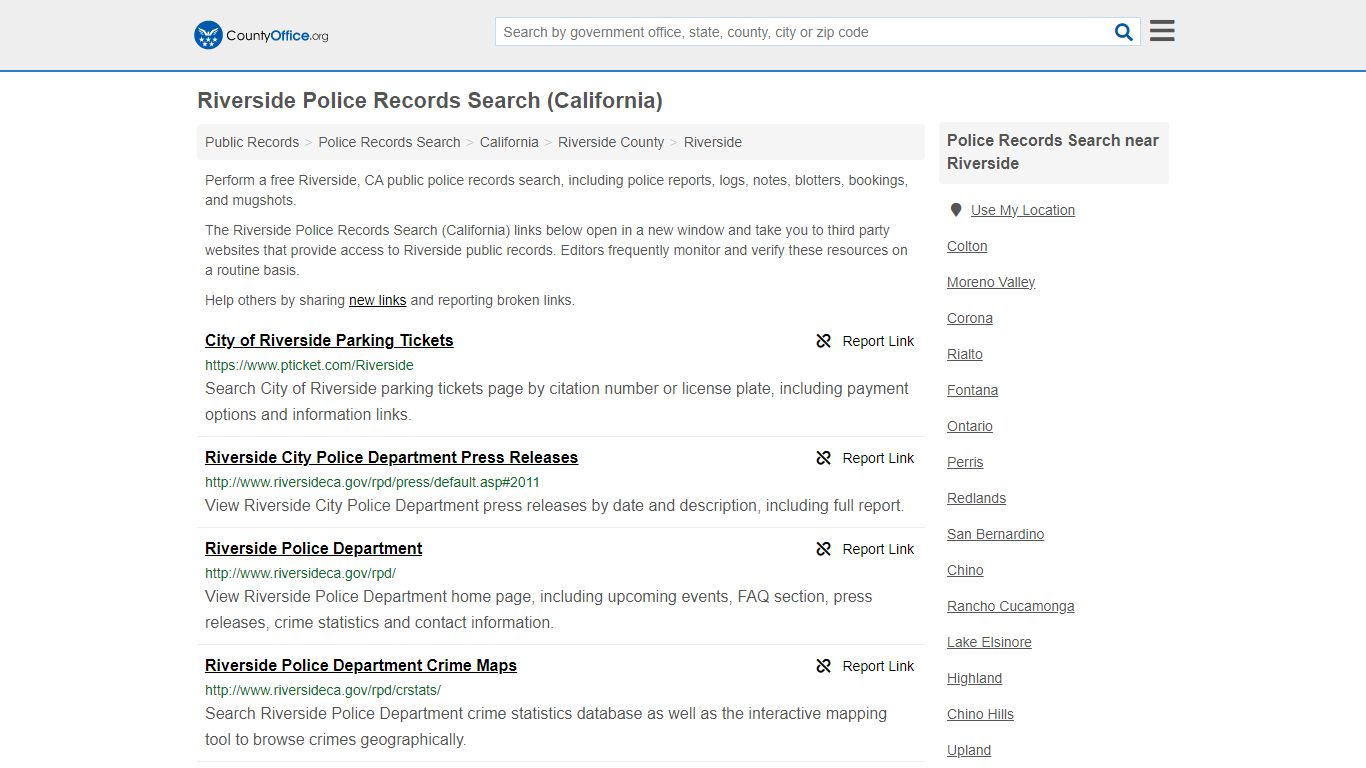Select Chino in nearby list
The height and width of the screenshot is (768, 1366).
click(x=965, y=570)
